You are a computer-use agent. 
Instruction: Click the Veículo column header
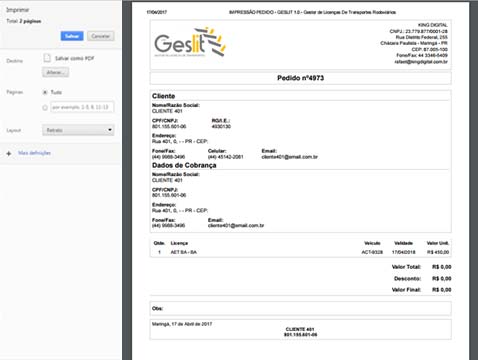point(372,243)
